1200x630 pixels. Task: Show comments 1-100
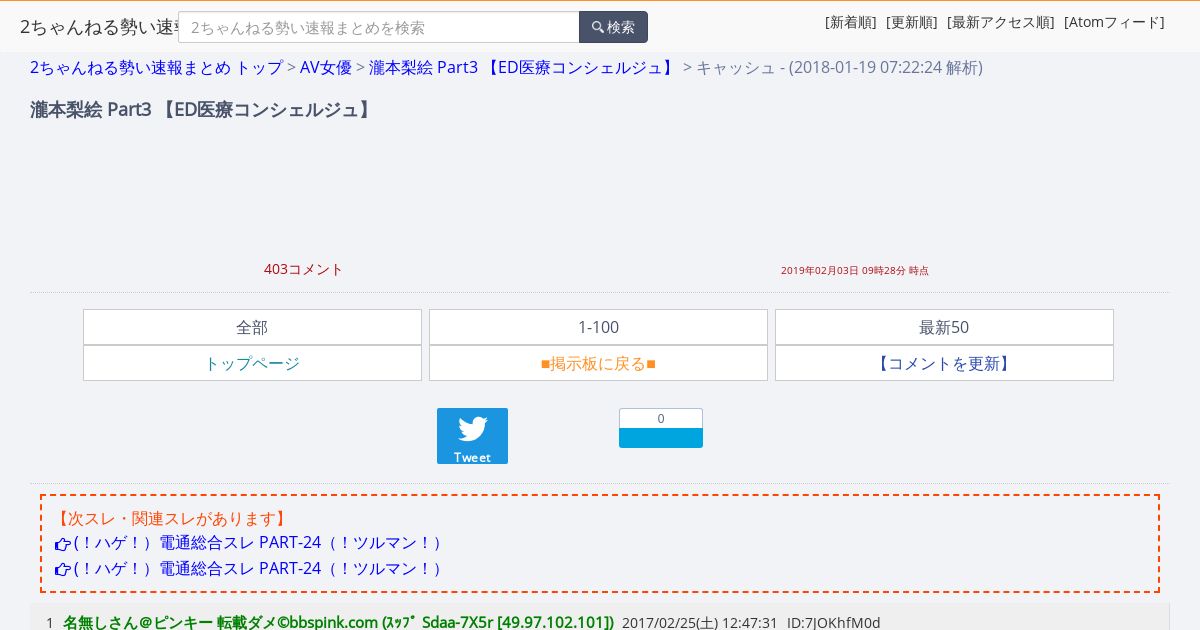tap(598, 327)
